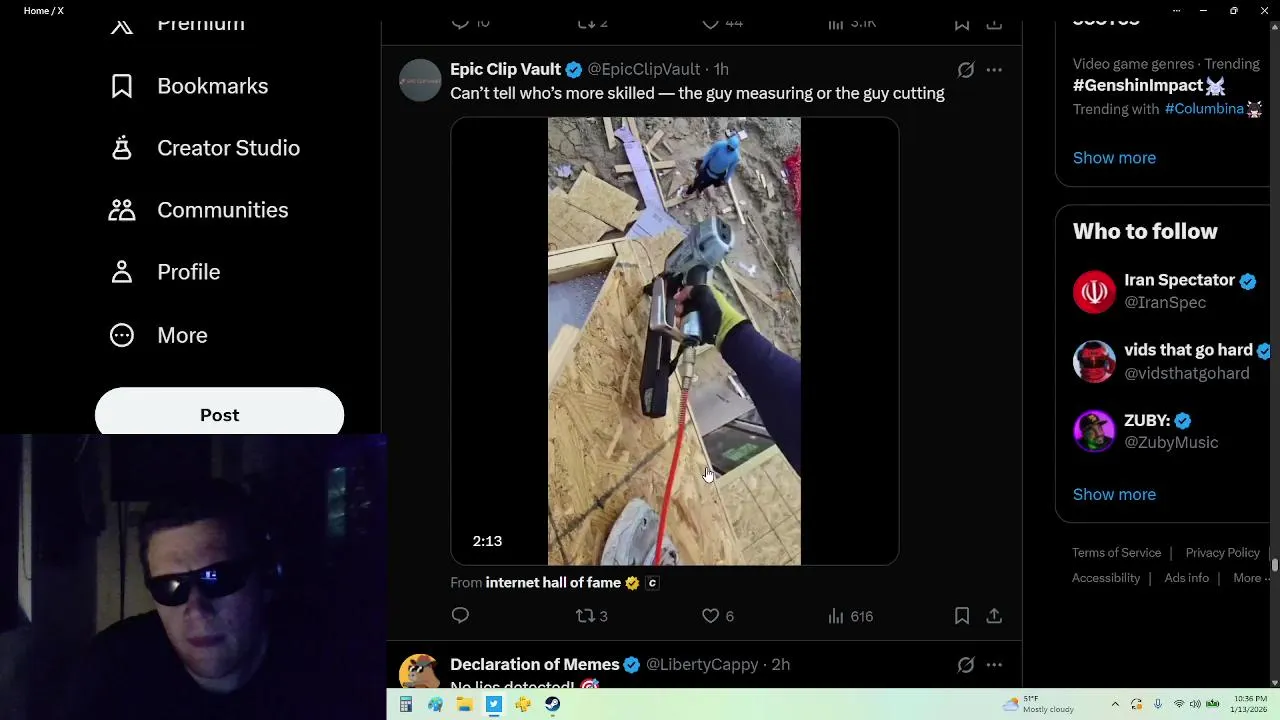Reply to the Epic Clip Vault post
The height and width of the screenshot is (720, 1280).
pyautogui.click(x=460, y=616)
